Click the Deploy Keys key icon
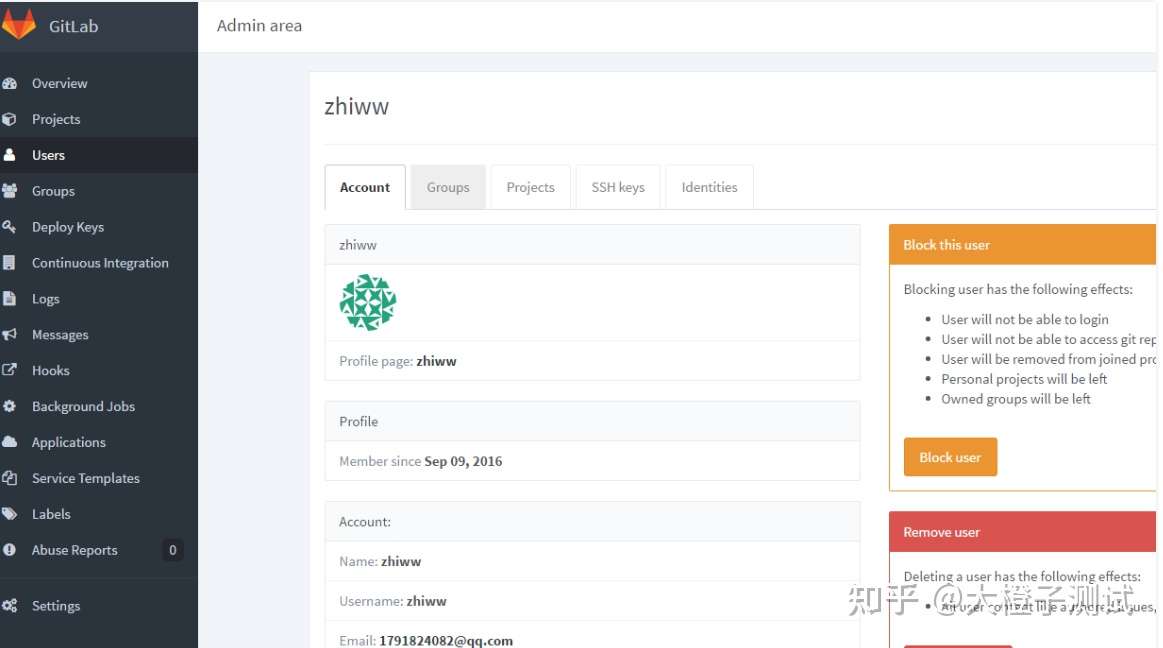The width and height of the screenshot is (1163, 648). pyautogui.click(x=10, y=227)
